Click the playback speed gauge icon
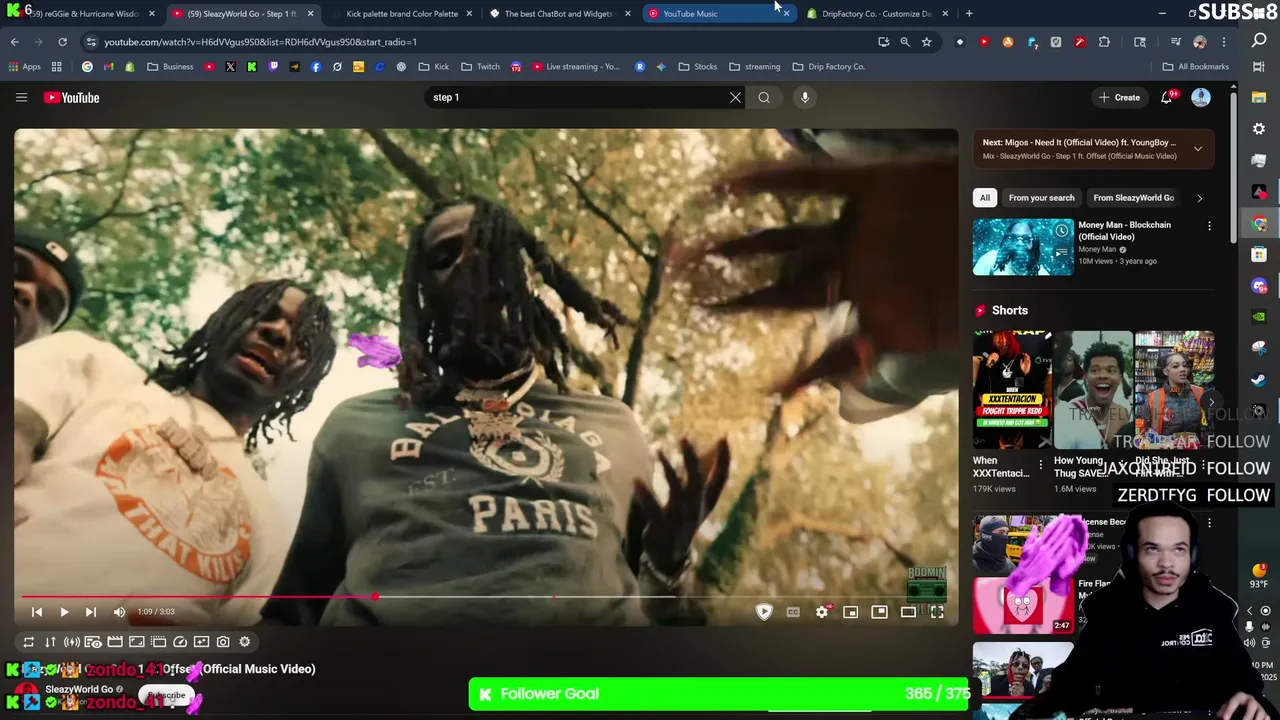 point(180,642)
